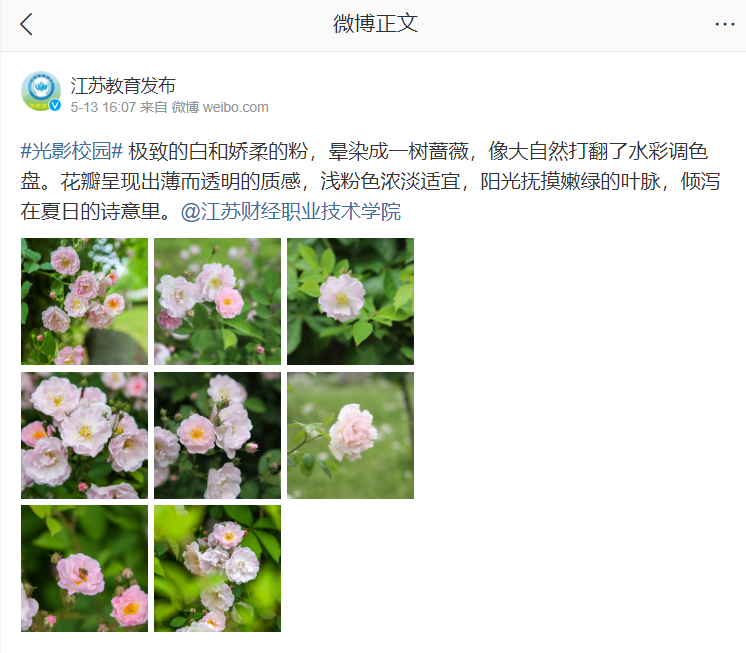
Task: Open the #光影校园# hashtag topic
Action: tap(72, 151)
